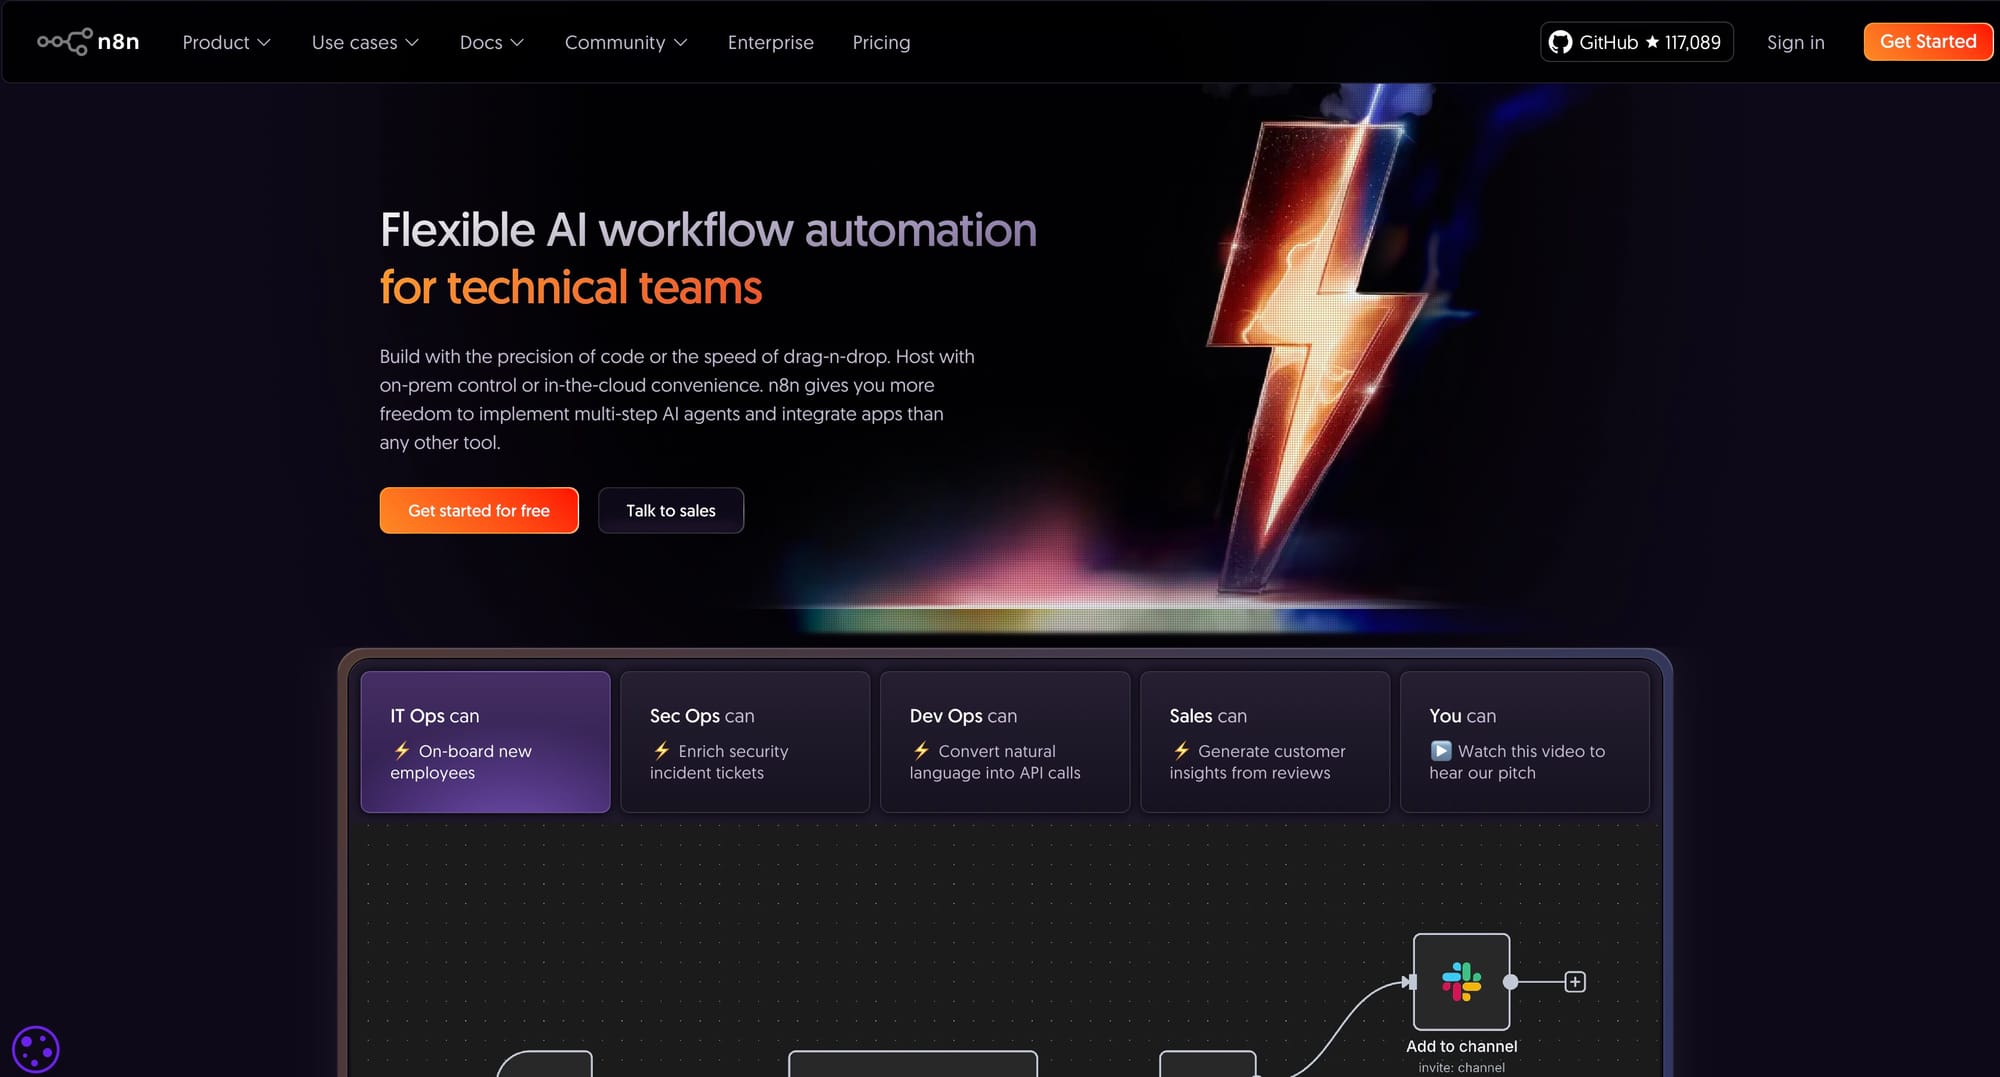Screen dimensions: 2000x1077
Task: Click the plus connector after Slack node
Action: [x=1575, y=982]
